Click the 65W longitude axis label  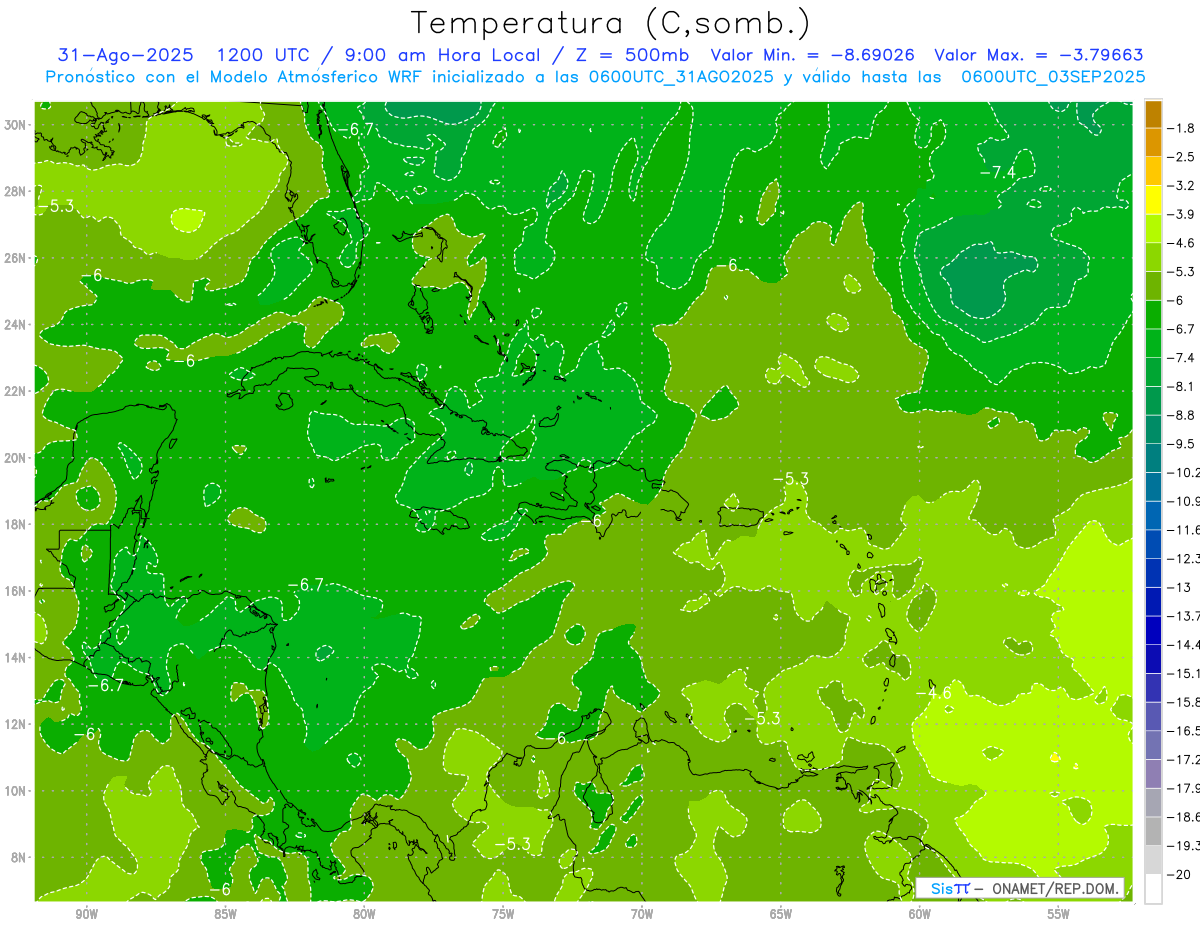781,913
